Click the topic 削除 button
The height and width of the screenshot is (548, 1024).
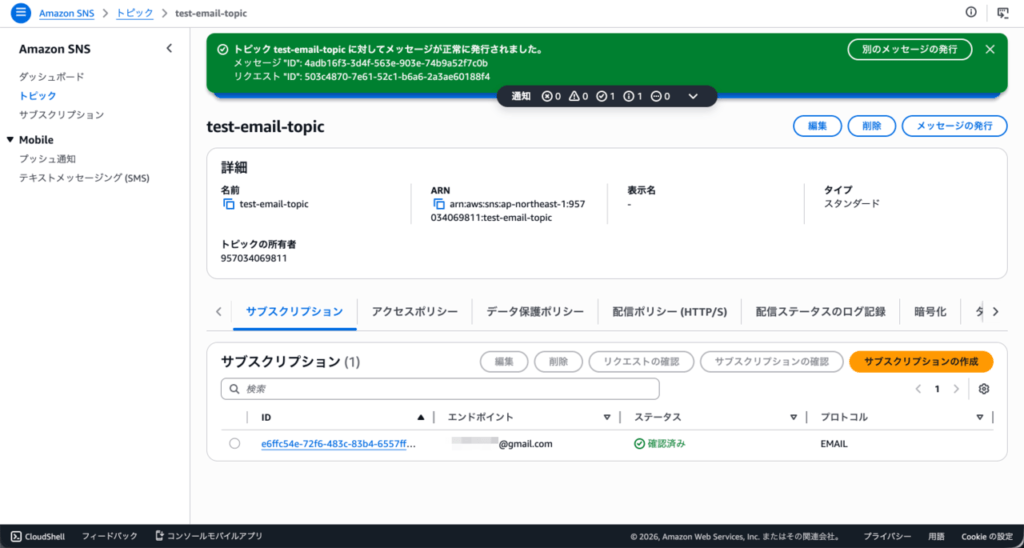pos(872,126)
